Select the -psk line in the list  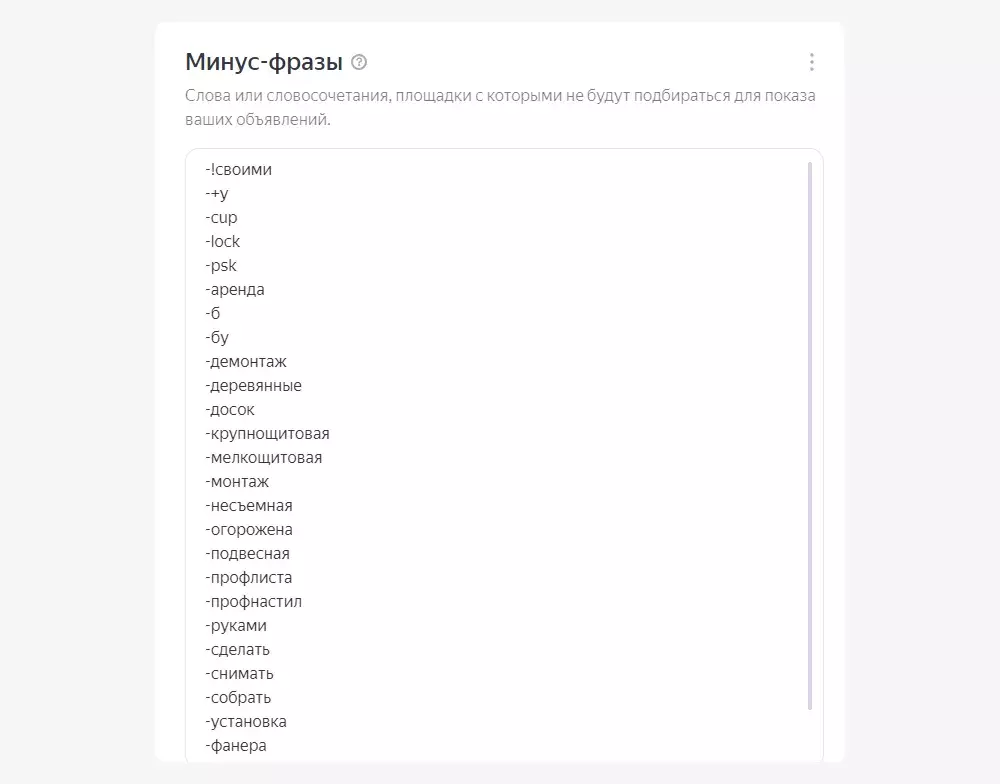coord(221,266)
